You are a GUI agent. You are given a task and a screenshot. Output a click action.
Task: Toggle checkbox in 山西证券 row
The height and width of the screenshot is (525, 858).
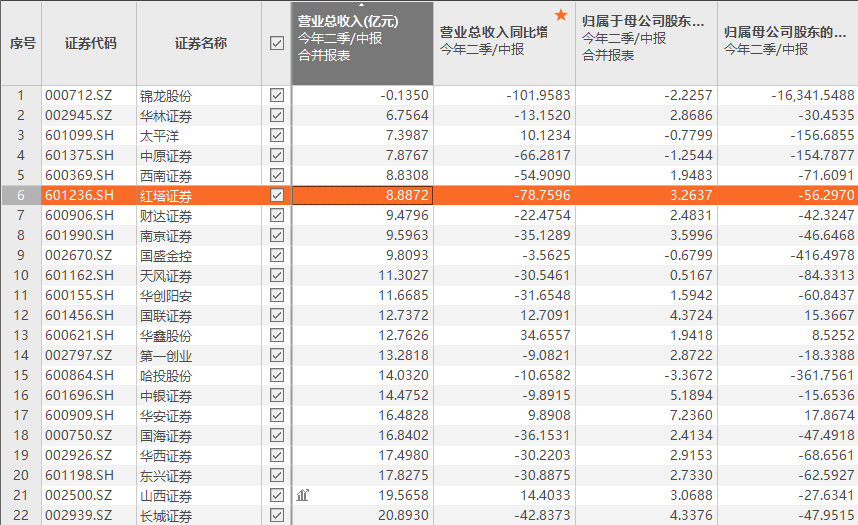click(x=277, y=495)
